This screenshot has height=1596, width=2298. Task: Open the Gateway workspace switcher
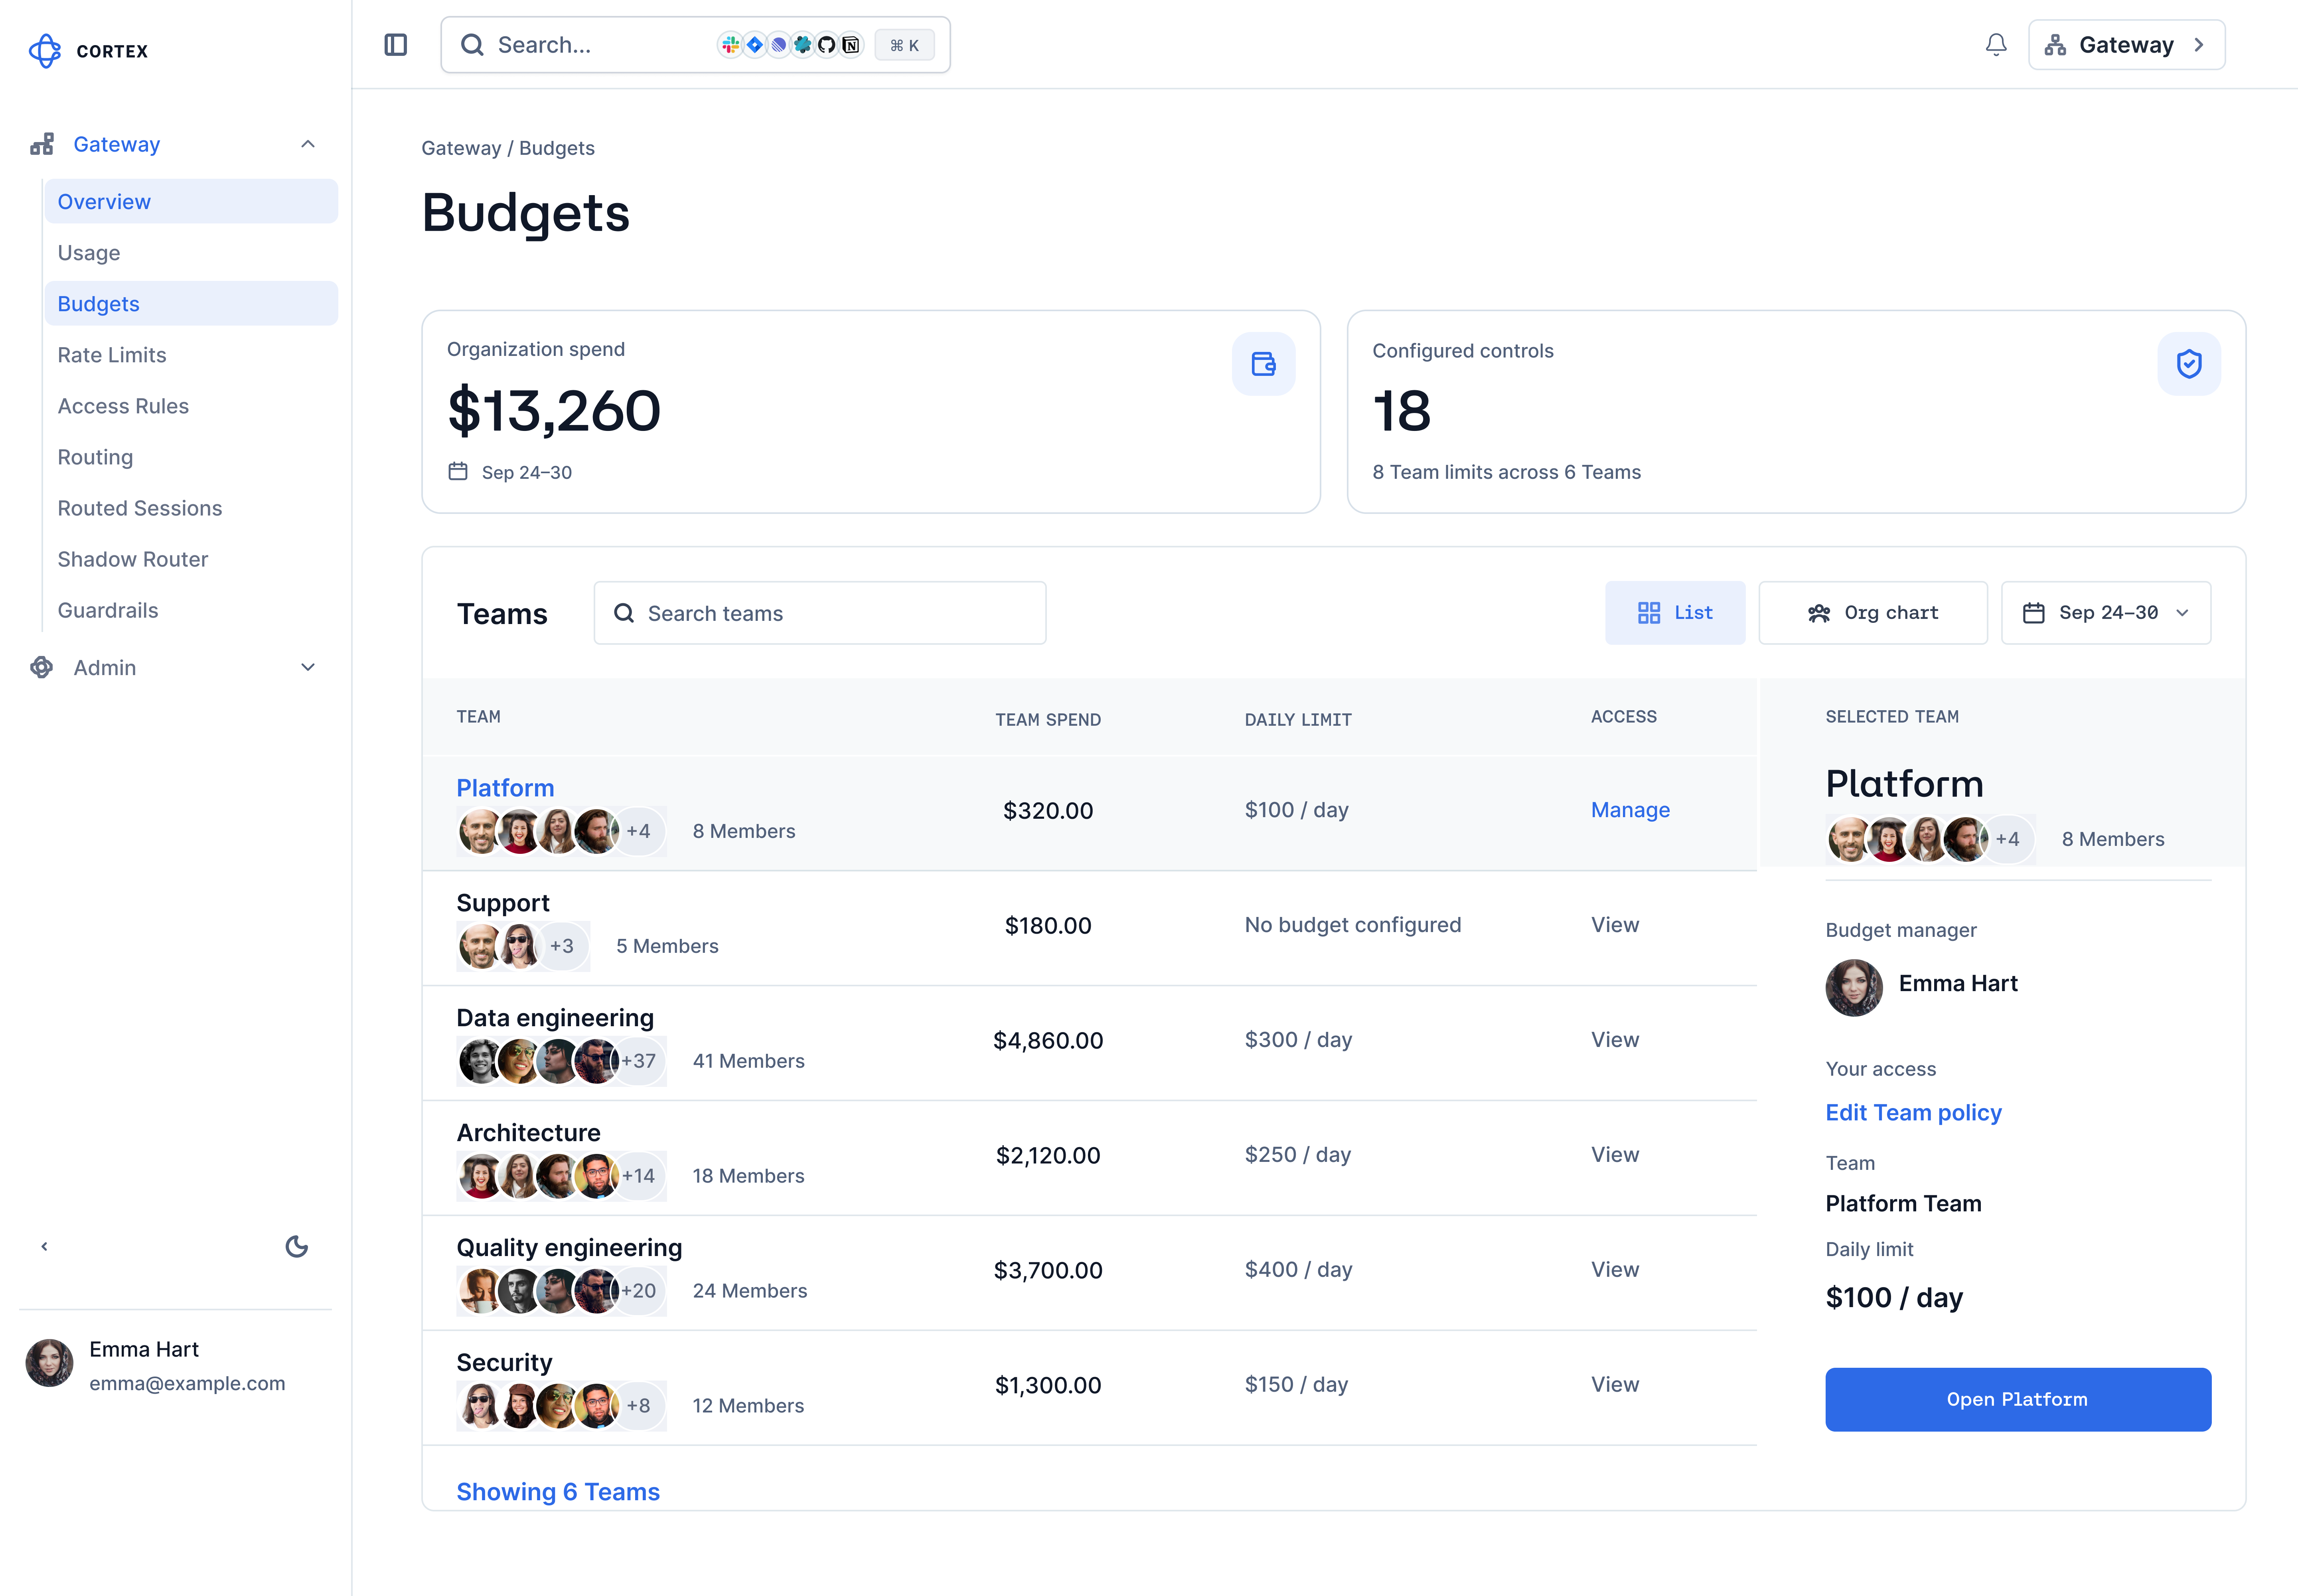[x=2126, y=45]
